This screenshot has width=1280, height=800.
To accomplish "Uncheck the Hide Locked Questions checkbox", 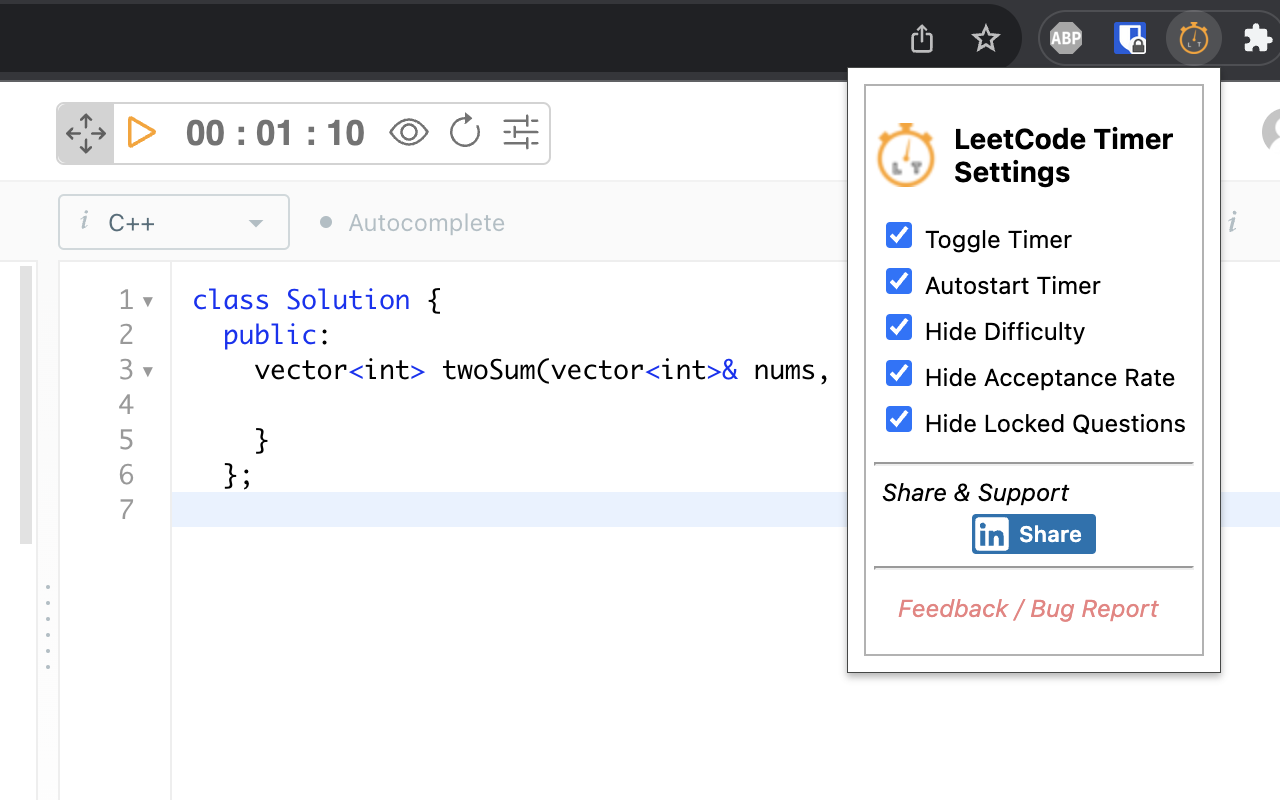I will 899,420.
